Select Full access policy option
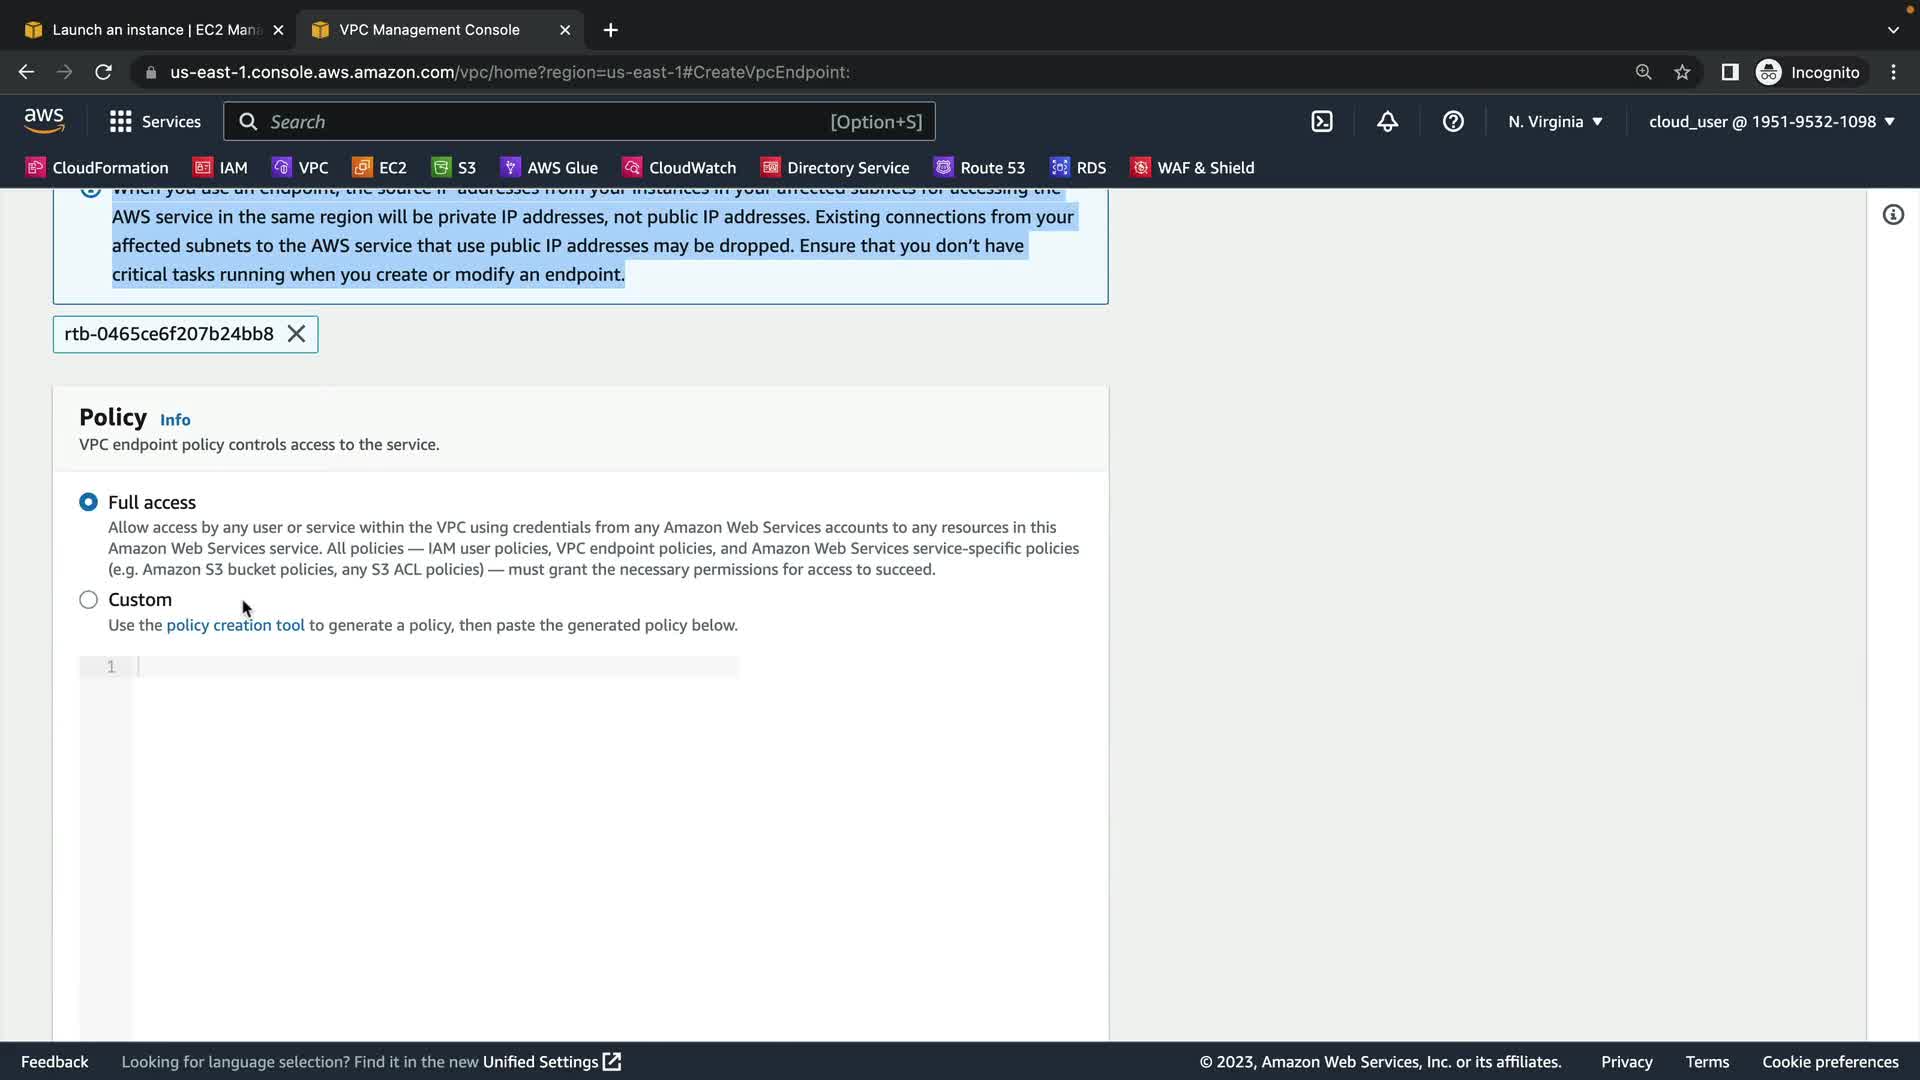The image size is (1920, 1080). pyautogui.click(x=89, y=502)
